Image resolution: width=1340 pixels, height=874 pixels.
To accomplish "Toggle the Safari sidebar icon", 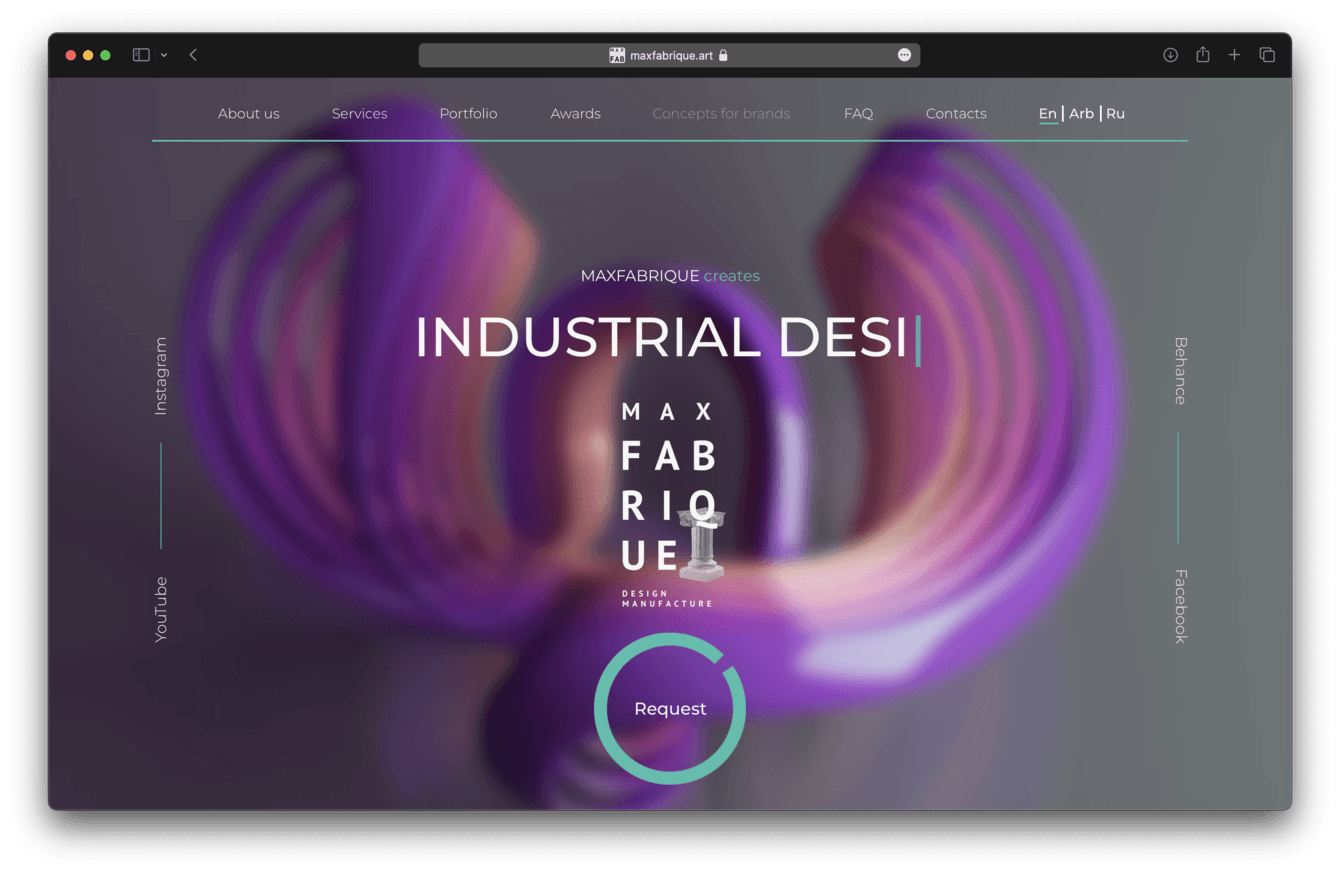I will point(141,55).
